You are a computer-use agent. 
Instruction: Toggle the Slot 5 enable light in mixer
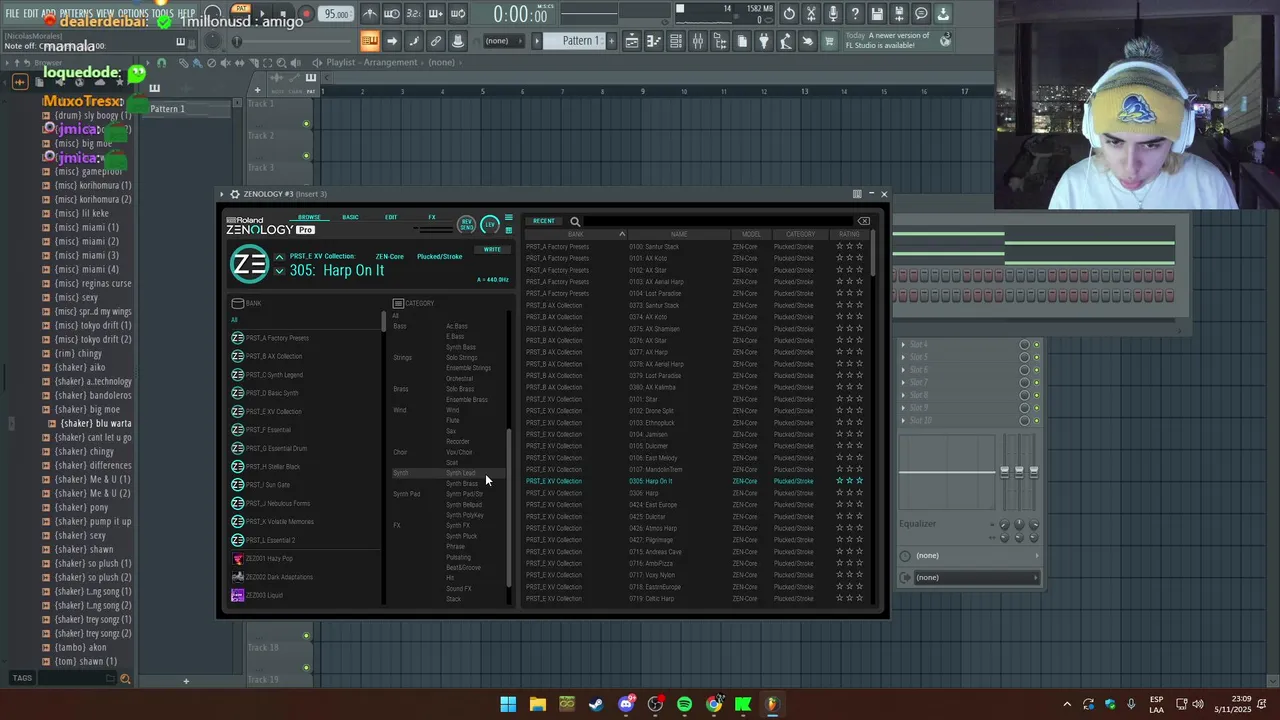pyautogui.click(x=1036, y=357)
